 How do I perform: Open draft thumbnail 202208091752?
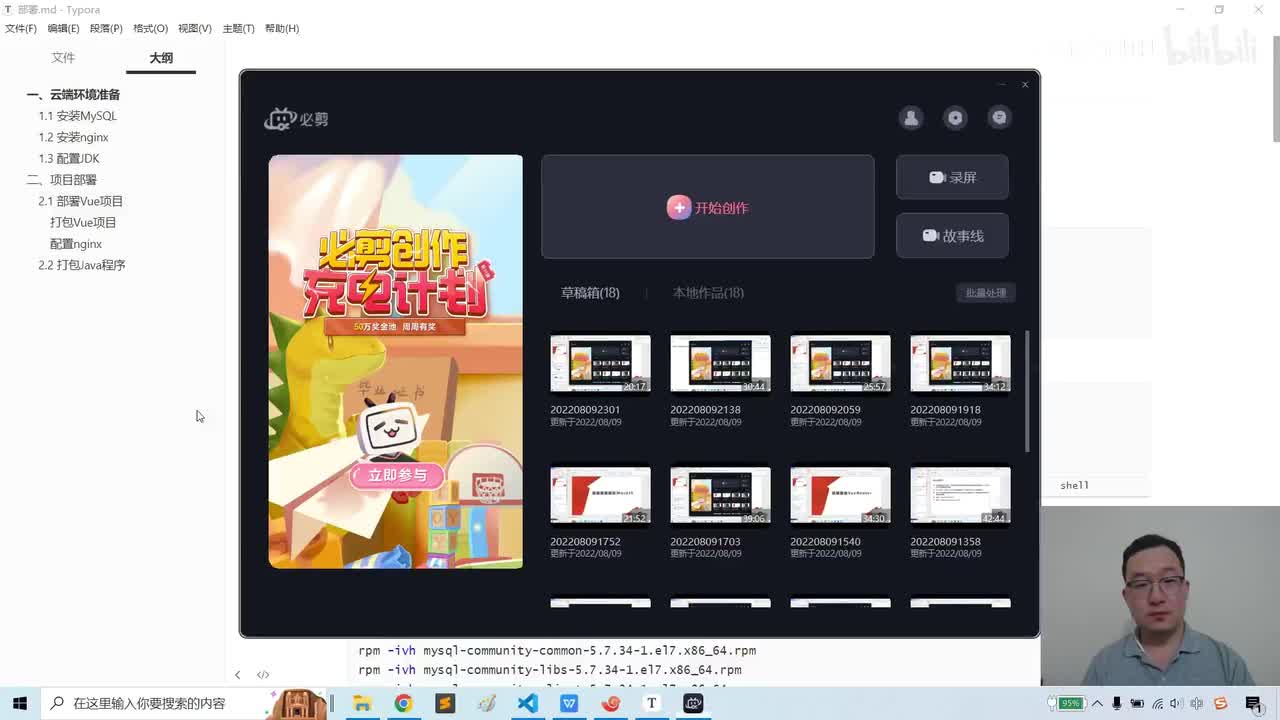tap(600, 496)
